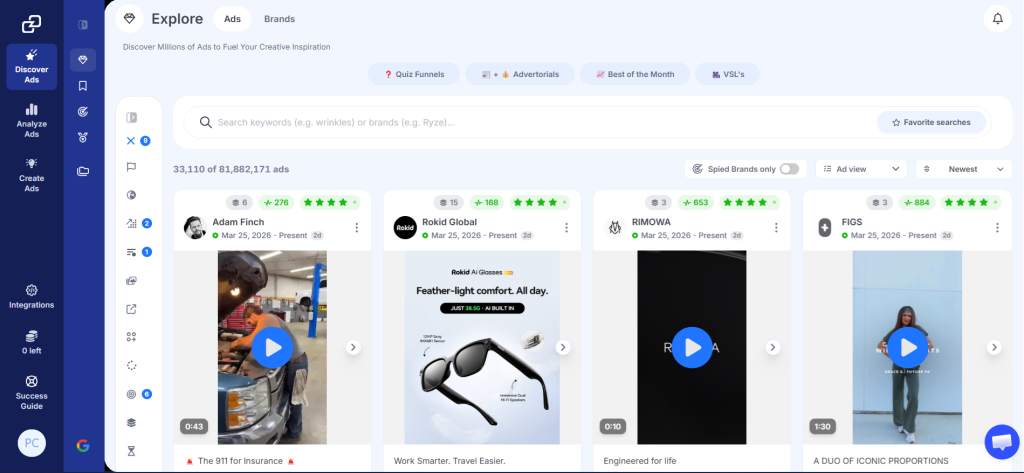The width and height of the screenshot is (1024, 473).
Task: Open the chart filter with badge 2
Action: coord(131,223)
